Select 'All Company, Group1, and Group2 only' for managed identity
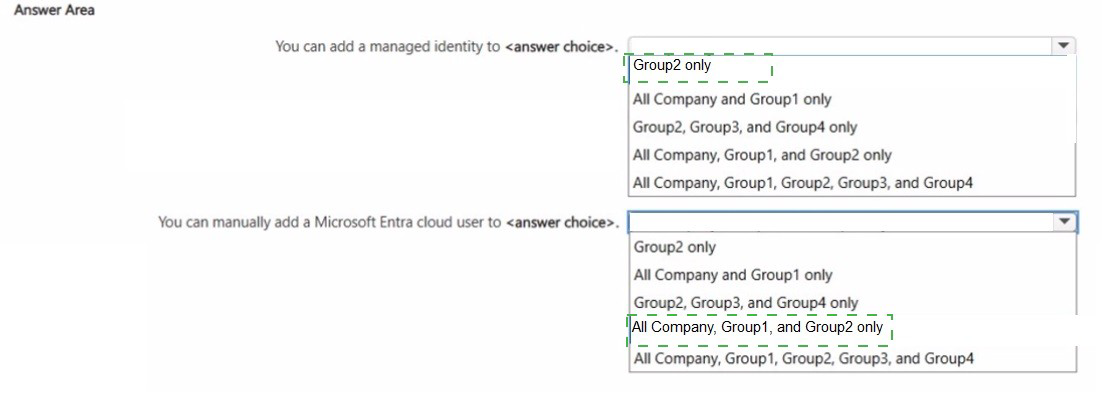This screenshot has width=1105, height=396. point(762,155)
